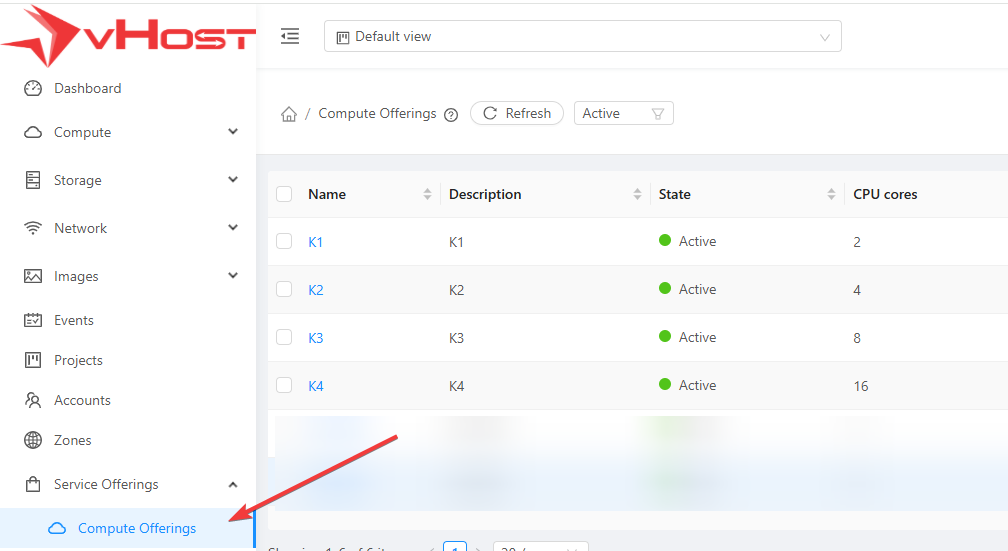Go to Events in sidebar

pos(73,320)
